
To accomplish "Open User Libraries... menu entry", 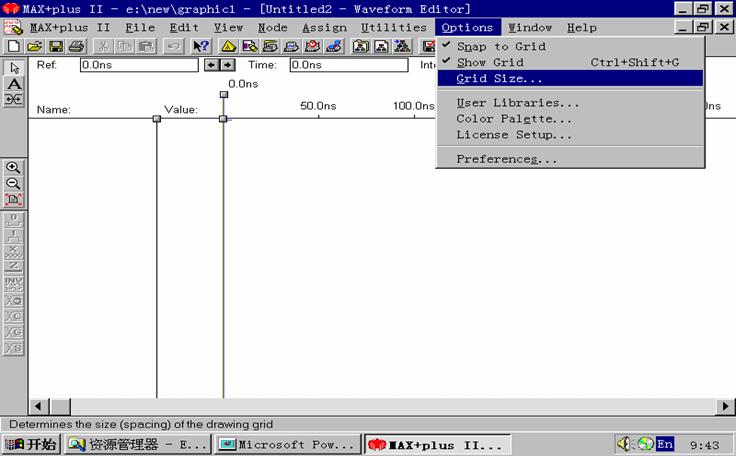I will click(570, 103).
